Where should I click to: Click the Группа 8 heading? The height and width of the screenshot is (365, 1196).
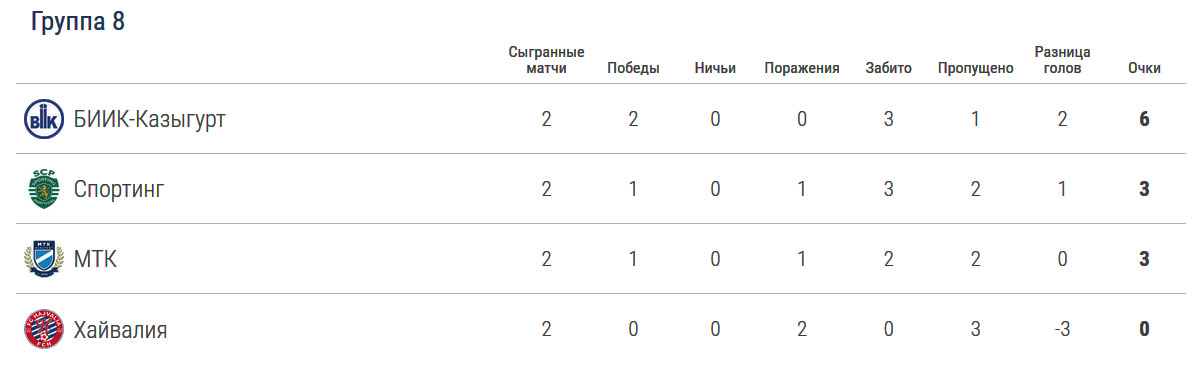coord(78,22)
